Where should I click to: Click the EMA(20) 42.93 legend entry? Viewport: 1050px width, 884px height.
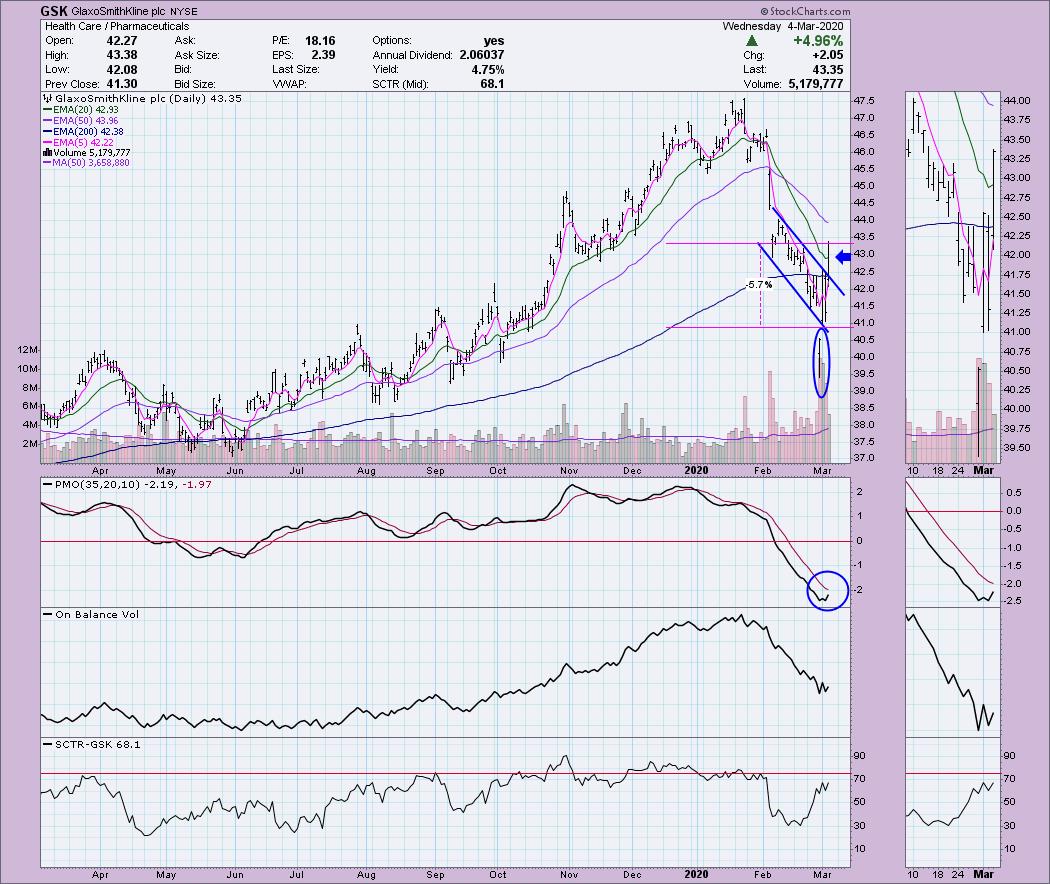81,110
